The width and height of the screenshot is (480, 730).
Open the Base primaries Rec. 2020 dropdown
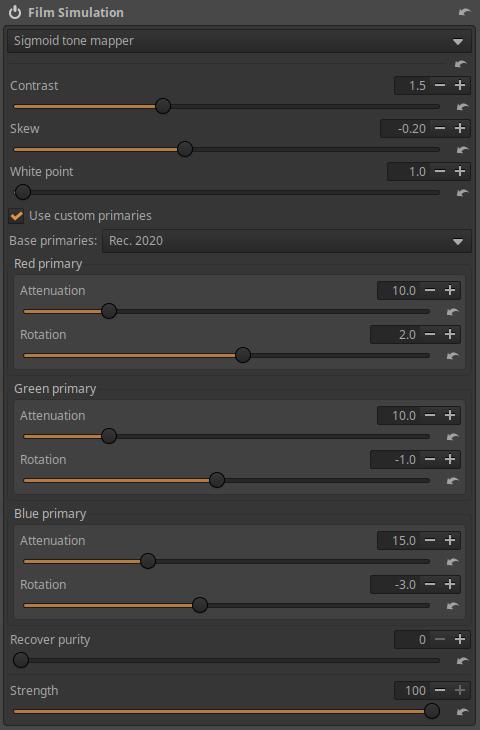[287, 241]
